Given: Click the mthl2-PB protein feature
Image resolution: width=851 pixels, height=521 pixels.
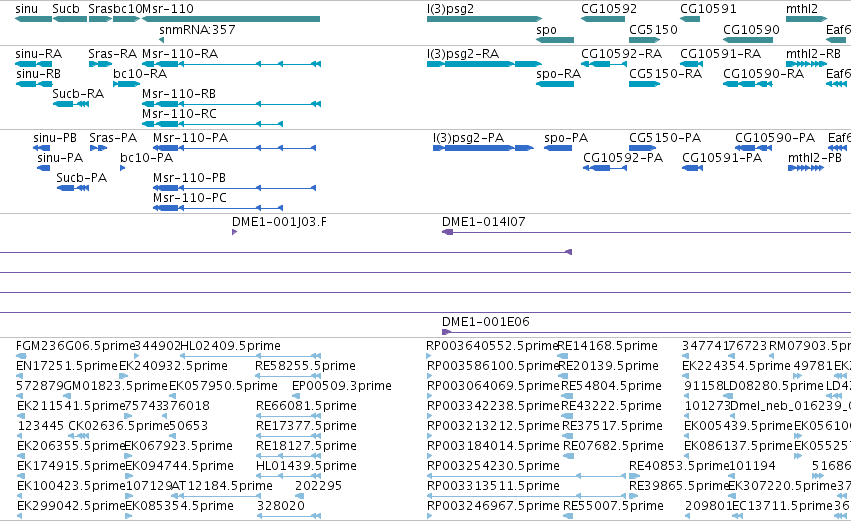Looking at the screenshot, I should tap(806, 168).
